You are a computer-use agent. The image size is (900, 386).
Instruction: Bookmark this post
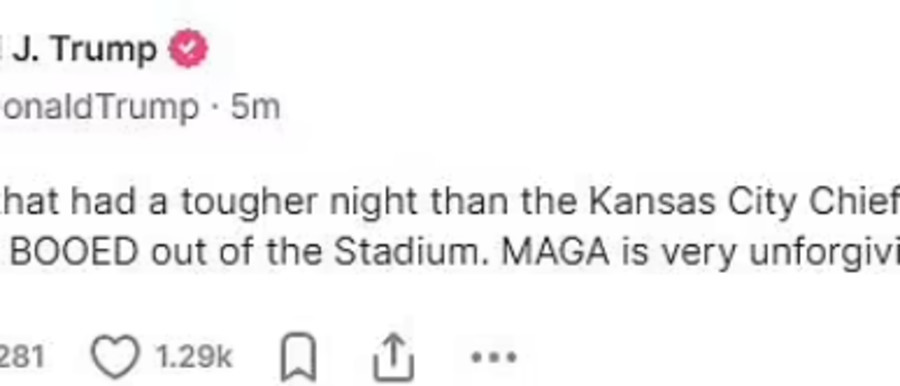pyautogui.click(x=297, y=357)
